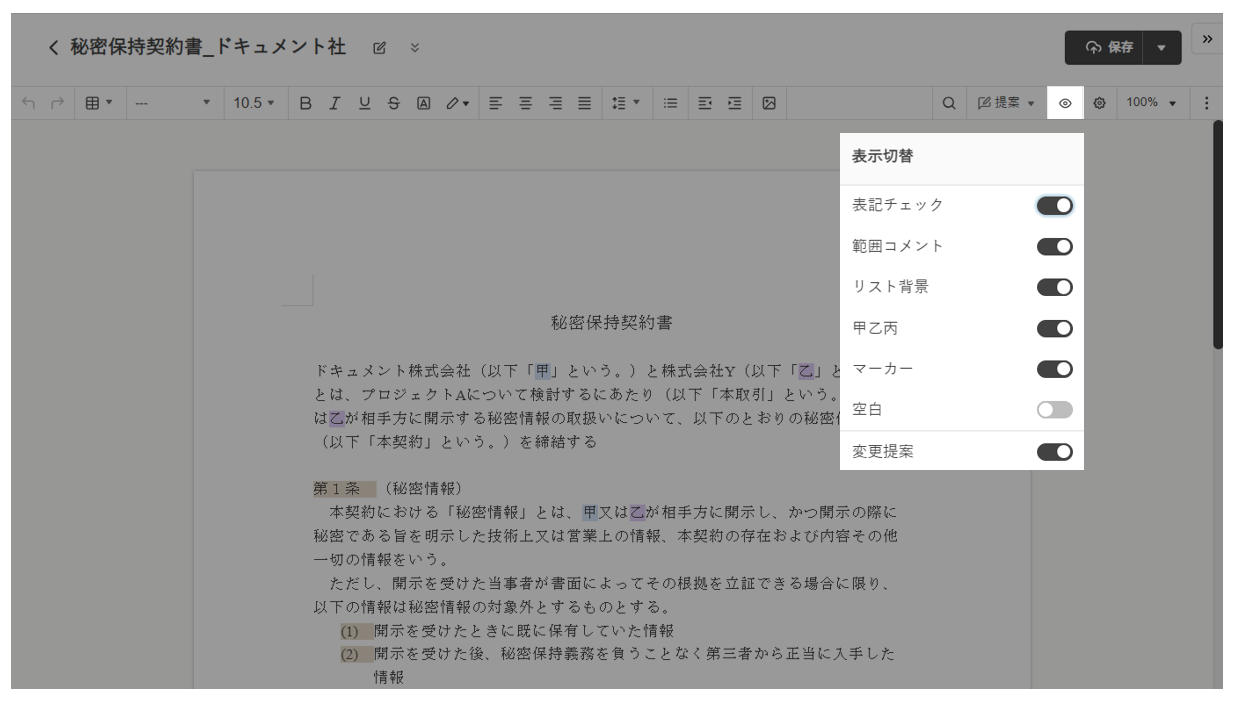Image resolution: width=1238 pixels, height=701 pixels.
Task: Open settings via the gear icon
Action: pyautogui.click(x=1095, y=103)
